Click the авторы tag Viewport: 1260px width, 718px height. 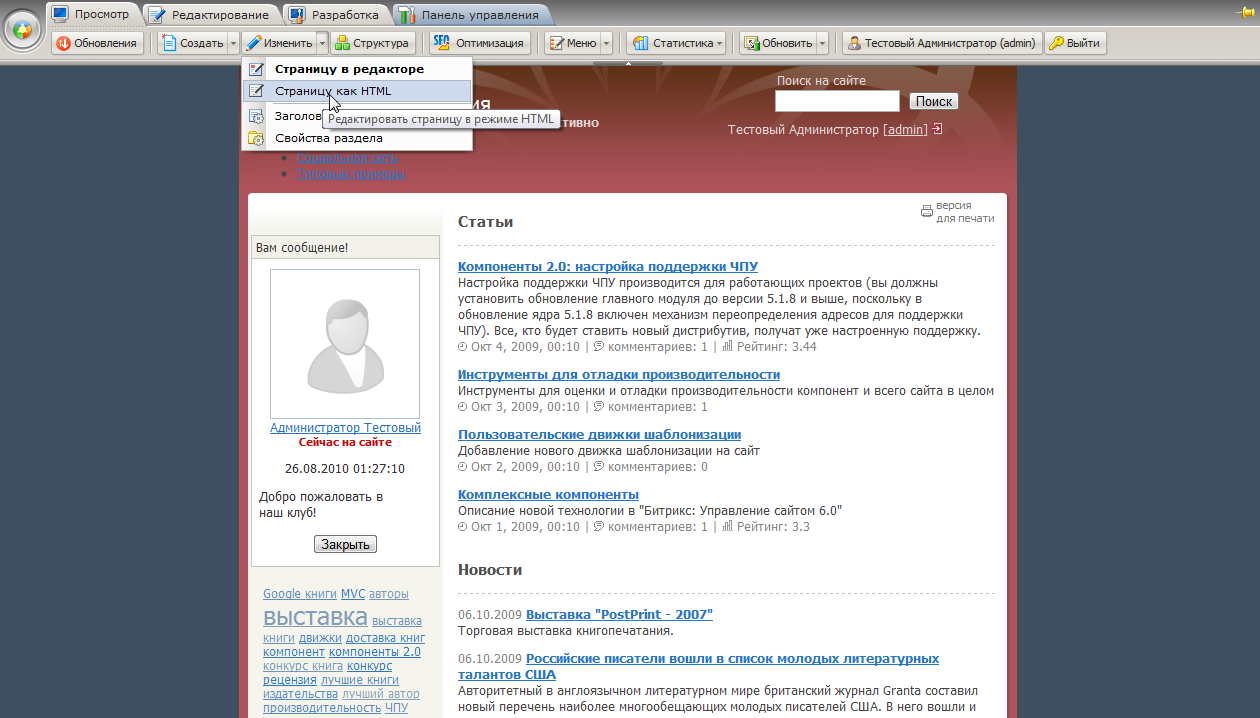(x=389, y=594)
